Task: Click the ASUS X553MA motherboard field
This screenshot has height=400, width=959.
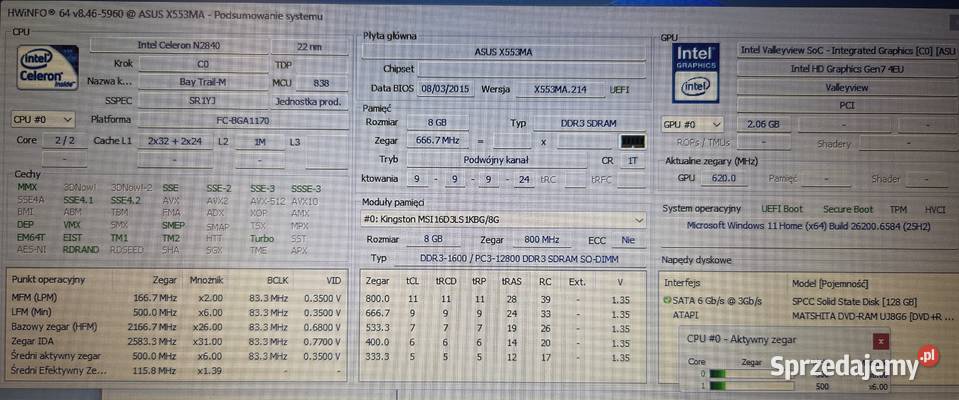Action: pos(503,52)
